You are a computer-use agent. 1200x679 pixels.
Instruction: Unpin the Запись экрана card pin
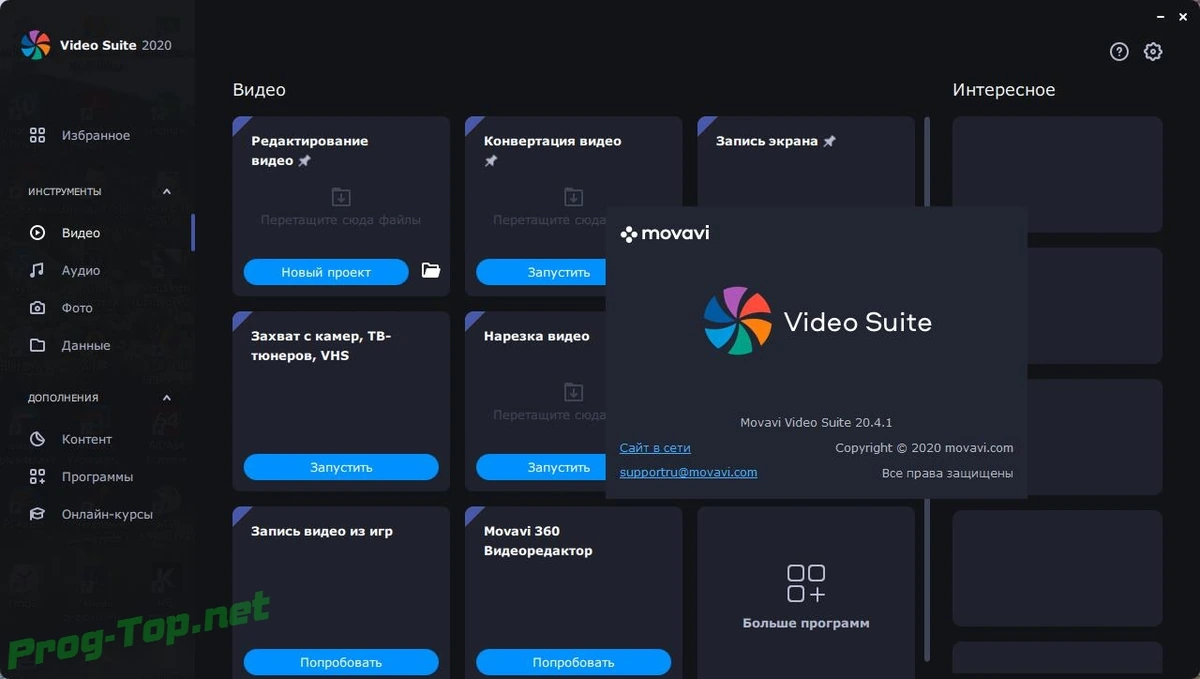(829, 142)
